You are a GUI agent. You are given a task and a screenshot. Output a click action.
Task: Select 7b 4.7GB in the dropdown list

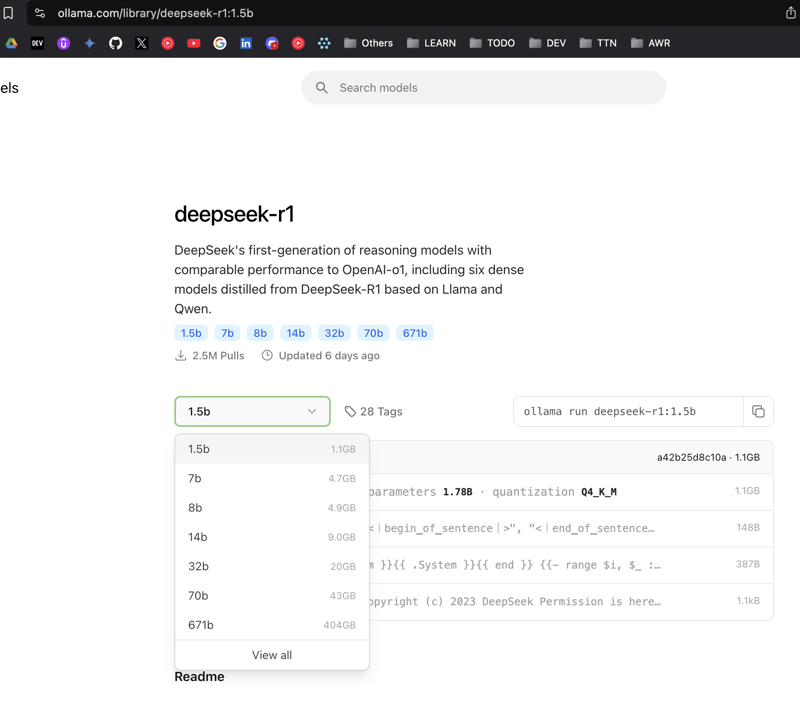pos(271,478)
